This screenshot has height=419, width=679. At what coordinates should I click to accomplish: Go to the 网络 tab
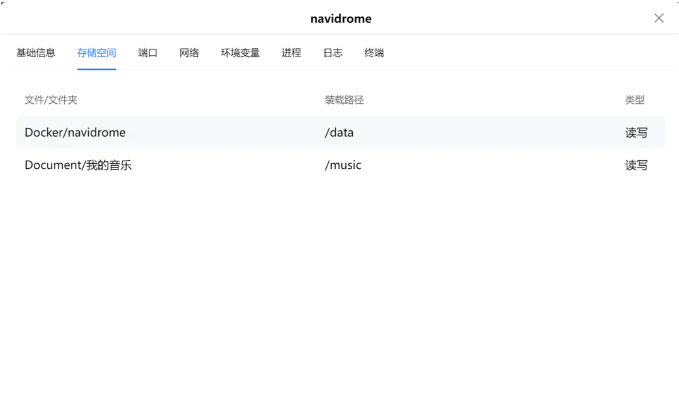(189, 53)
